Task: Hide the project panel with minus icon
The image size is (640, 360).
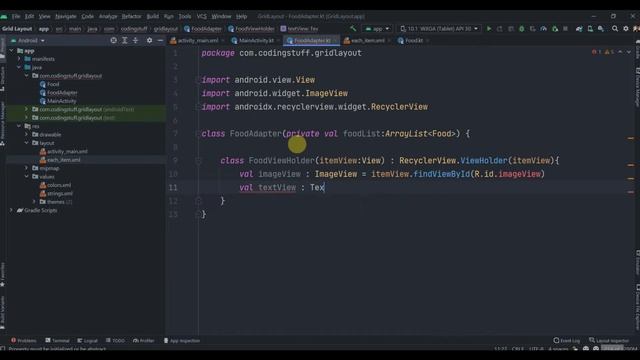Action: (x=160, y=40)
